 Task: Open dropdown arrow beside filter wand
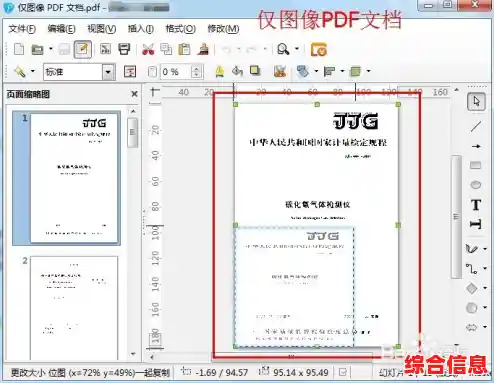tap(33, 71)
